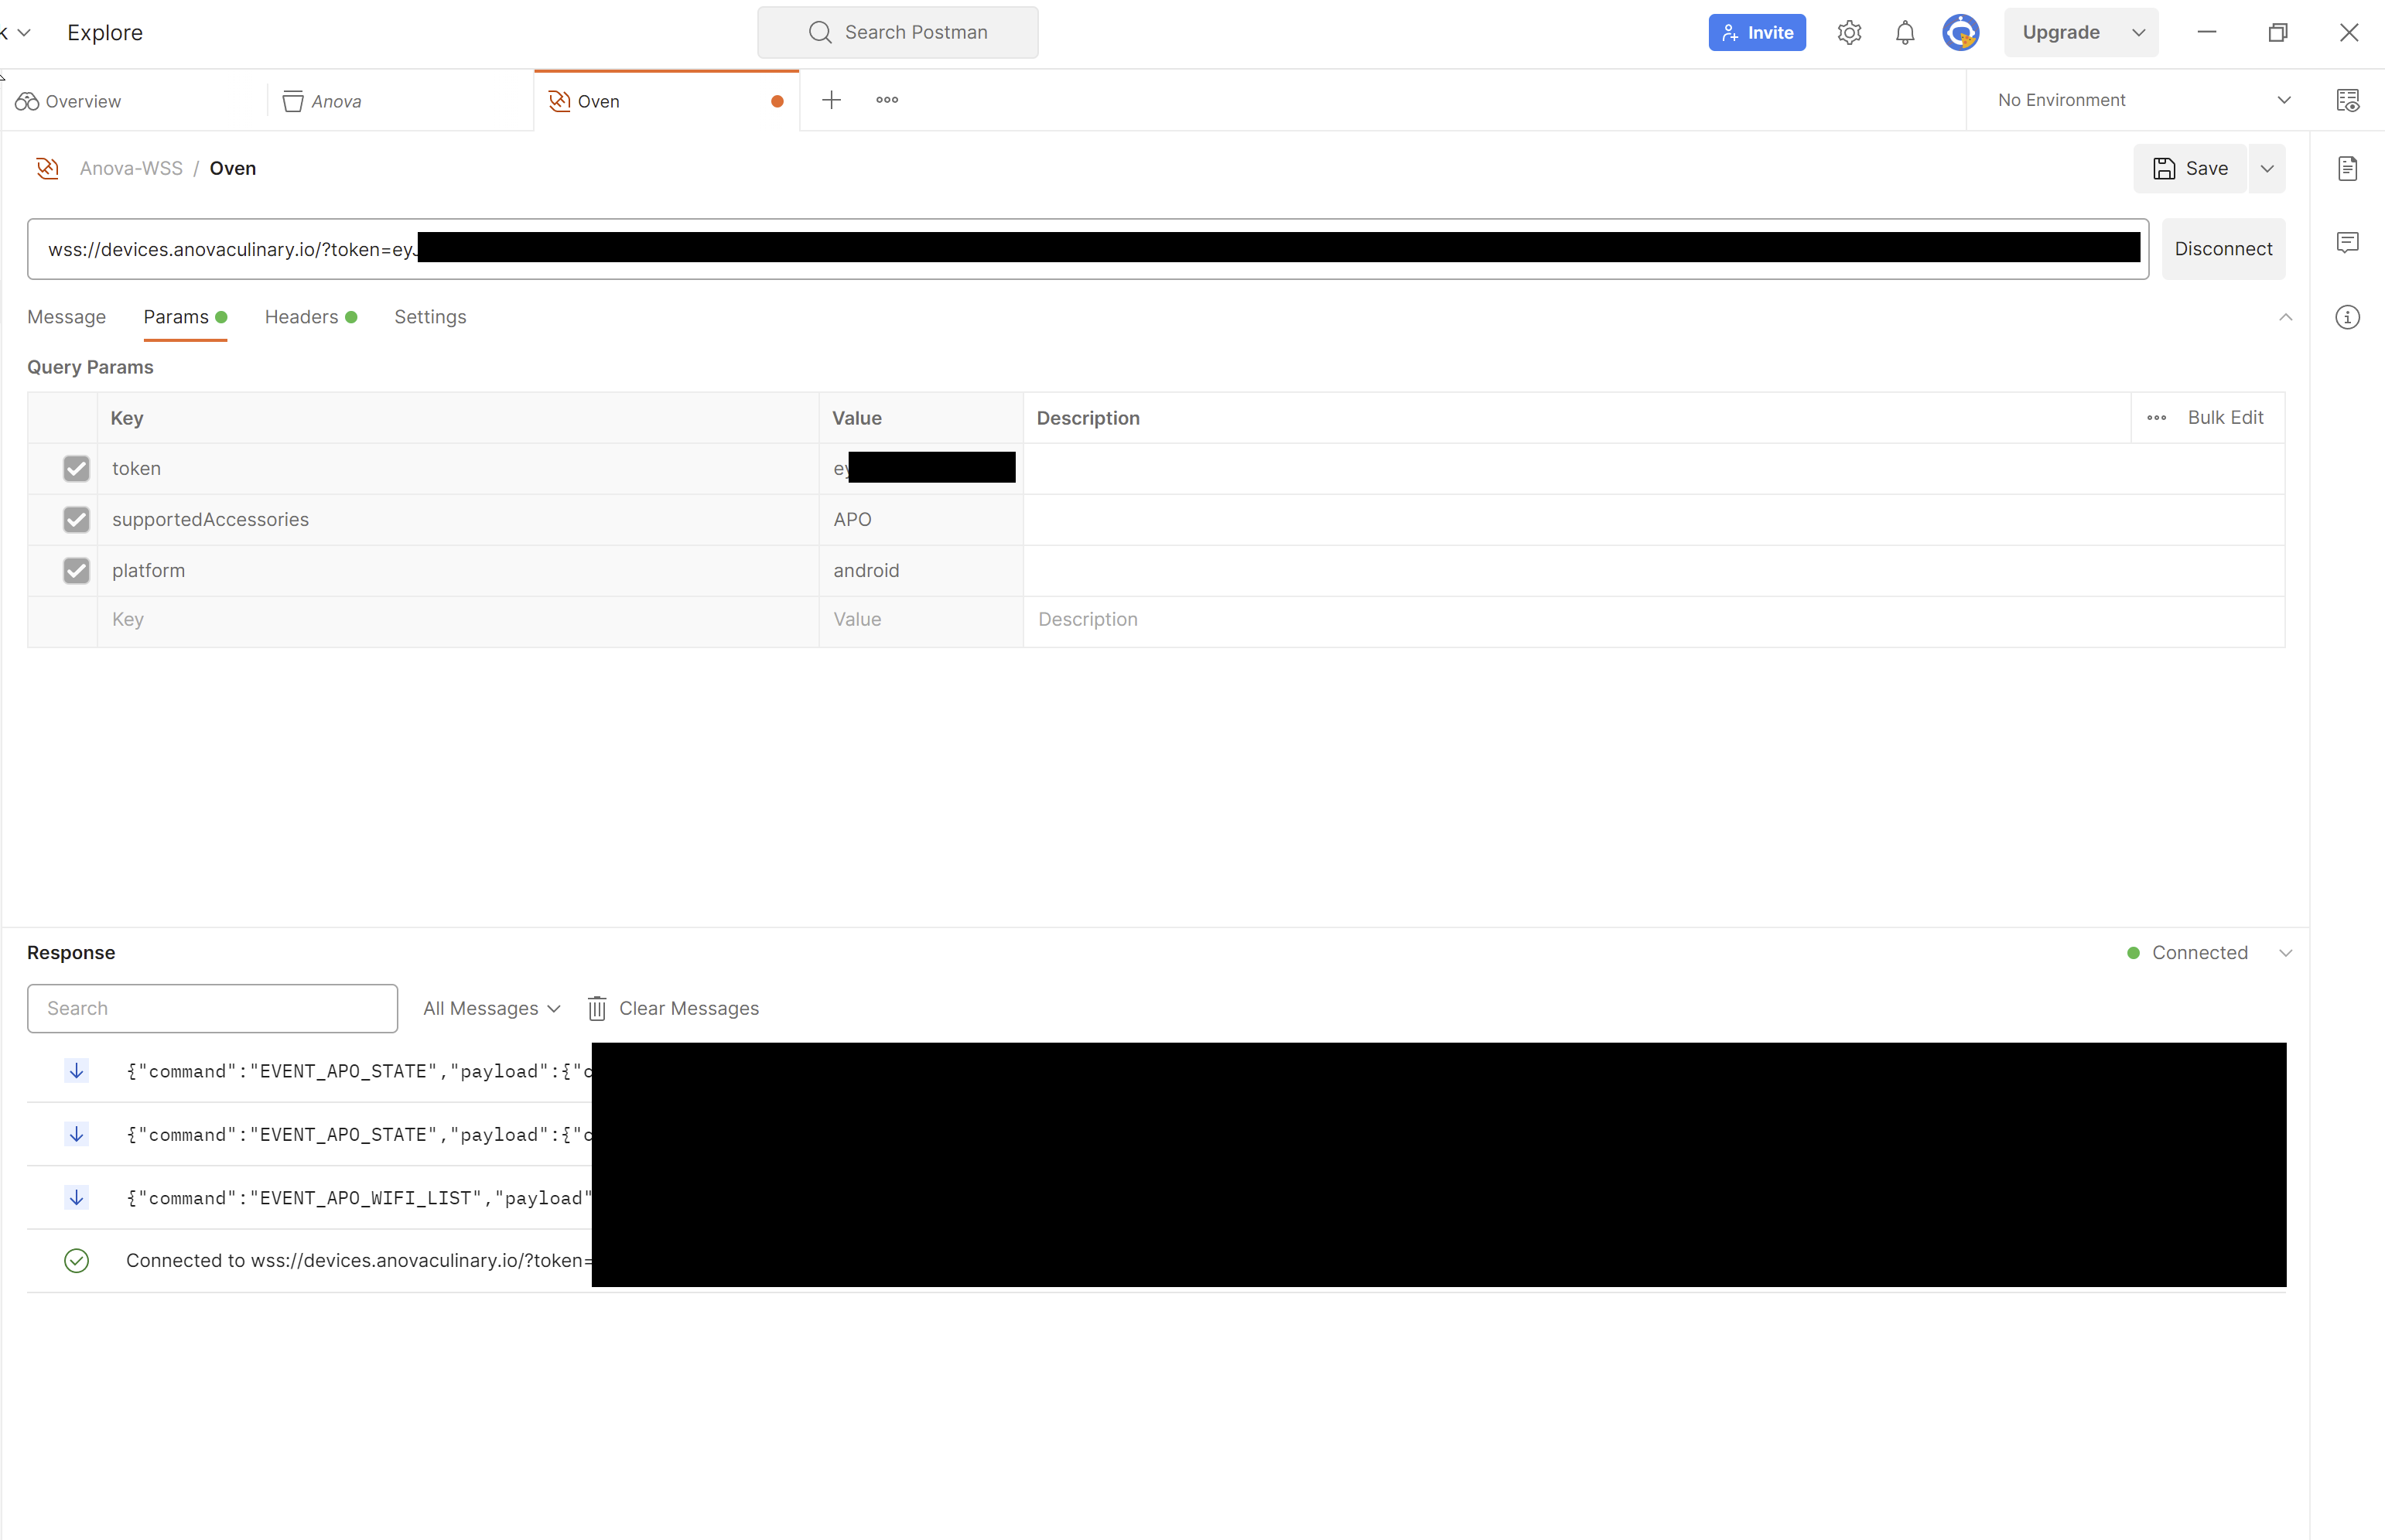Open the All Messages filter dropdown
Screen dimensions: 2385x1540
tap(491, 1008)
